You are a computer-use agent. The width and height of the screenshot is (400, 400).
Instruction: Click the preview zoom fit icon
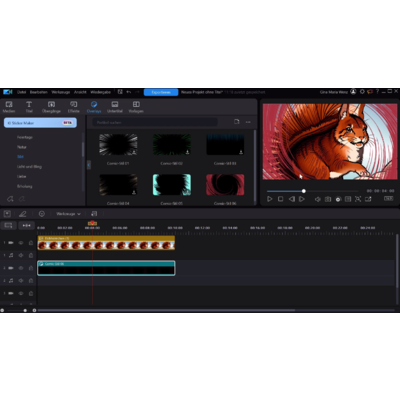pos(358,199)
